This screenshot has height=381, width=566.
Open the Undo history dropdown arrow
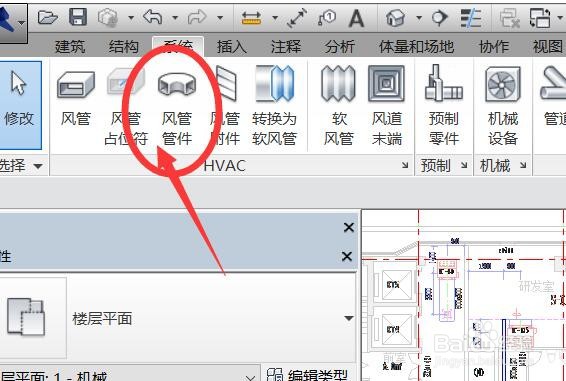point(175,17)
